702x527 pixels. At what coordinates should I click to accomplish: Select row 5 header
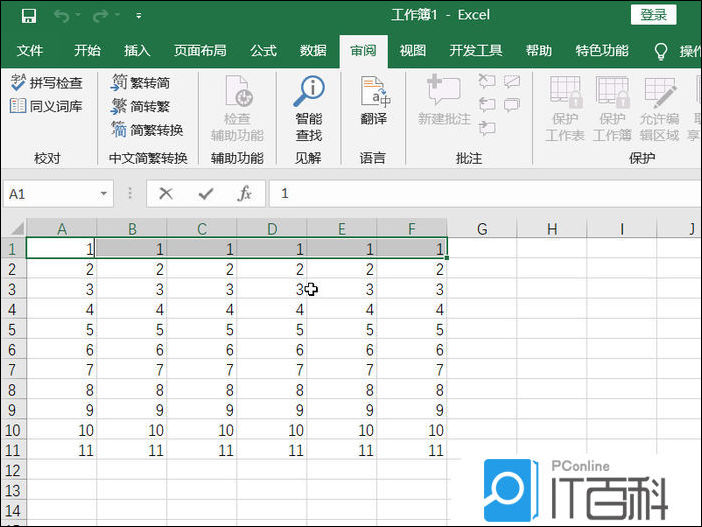13,330
